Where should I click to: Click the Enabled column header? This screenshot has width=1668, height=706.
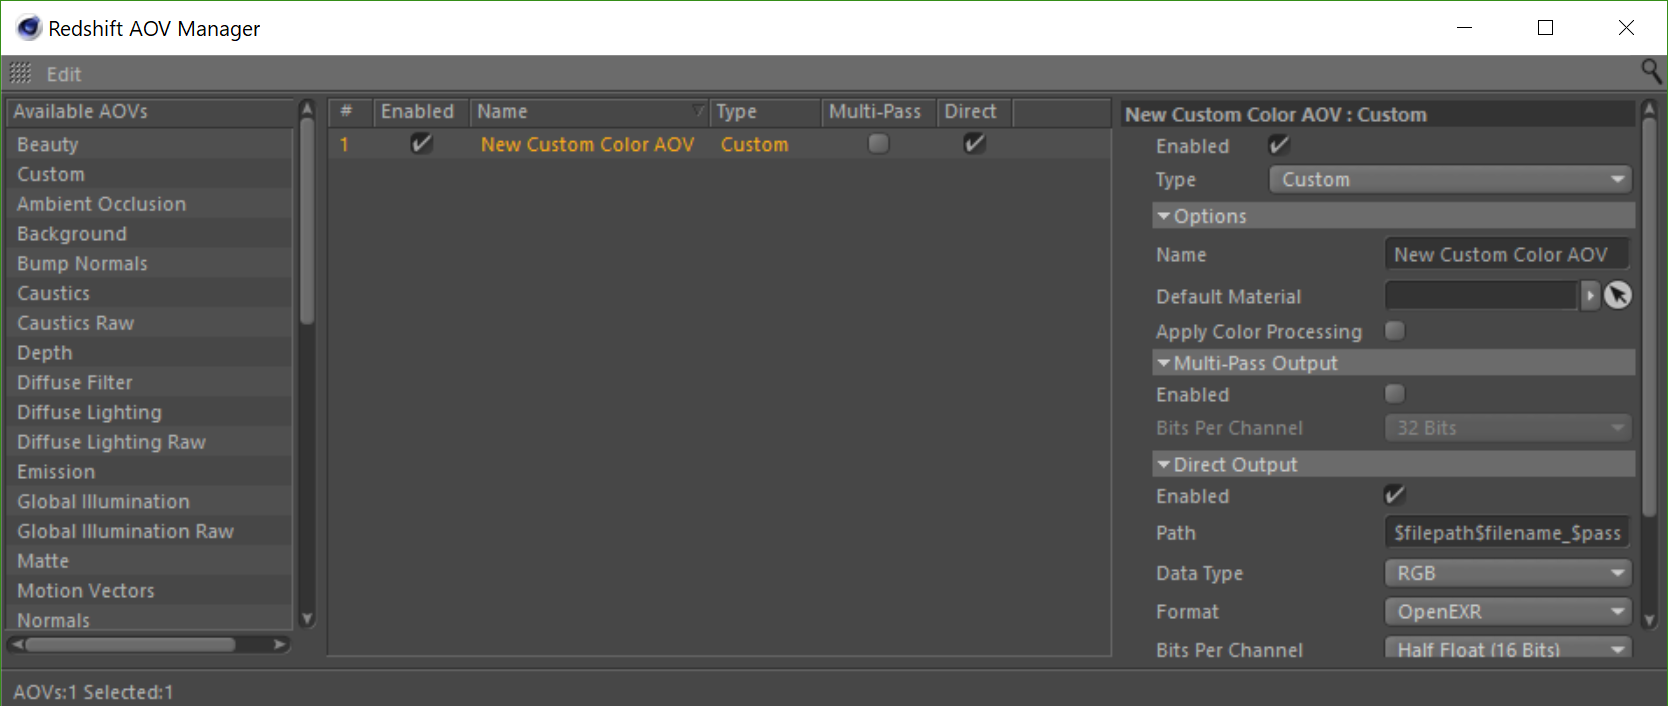[422, 112]
